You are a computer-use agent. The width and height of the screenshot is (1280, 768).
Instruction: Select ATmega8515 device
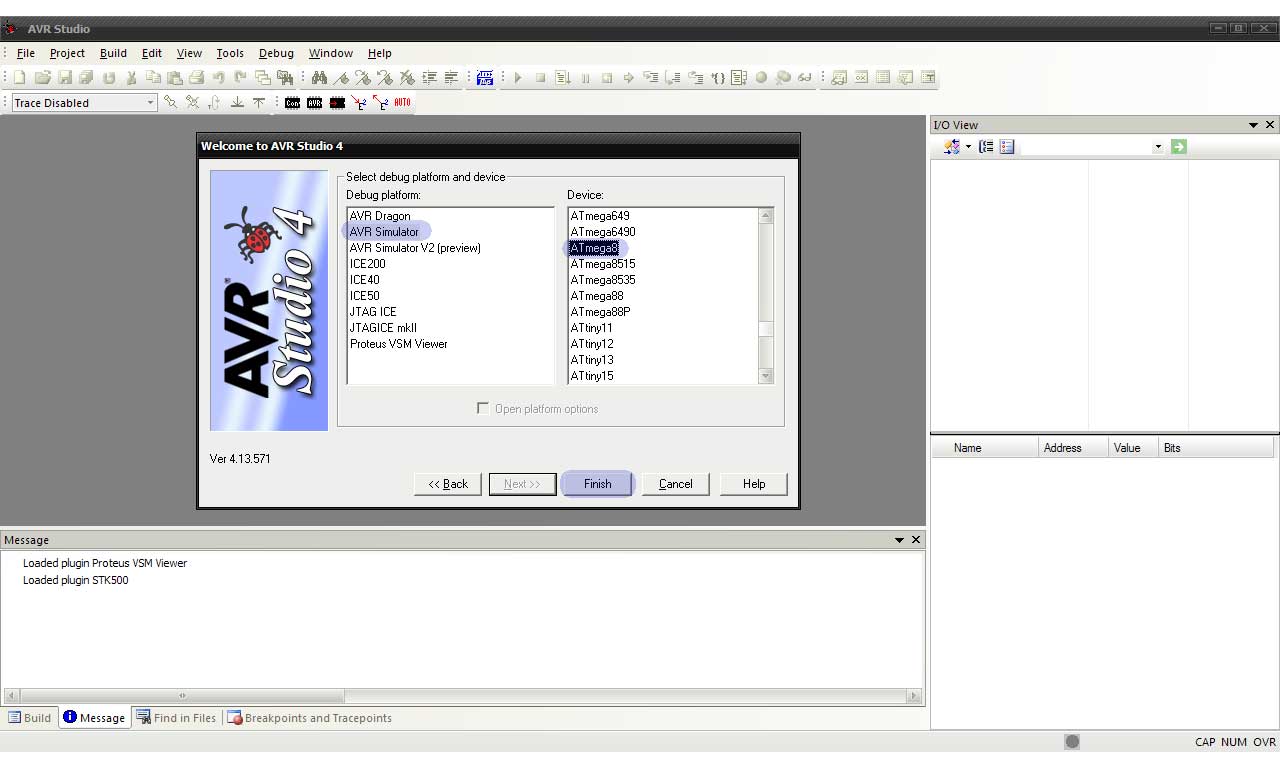pyautogui.click(x=603, y=264)
